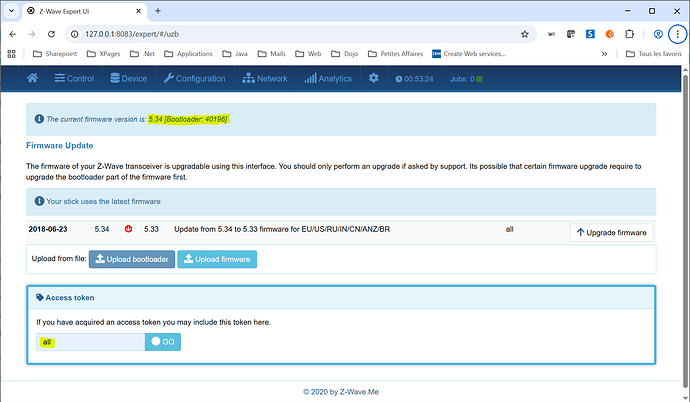The height and width of the screenshot is (402, 690).
Task: Open a new browser tab
Action: point(158,11)
